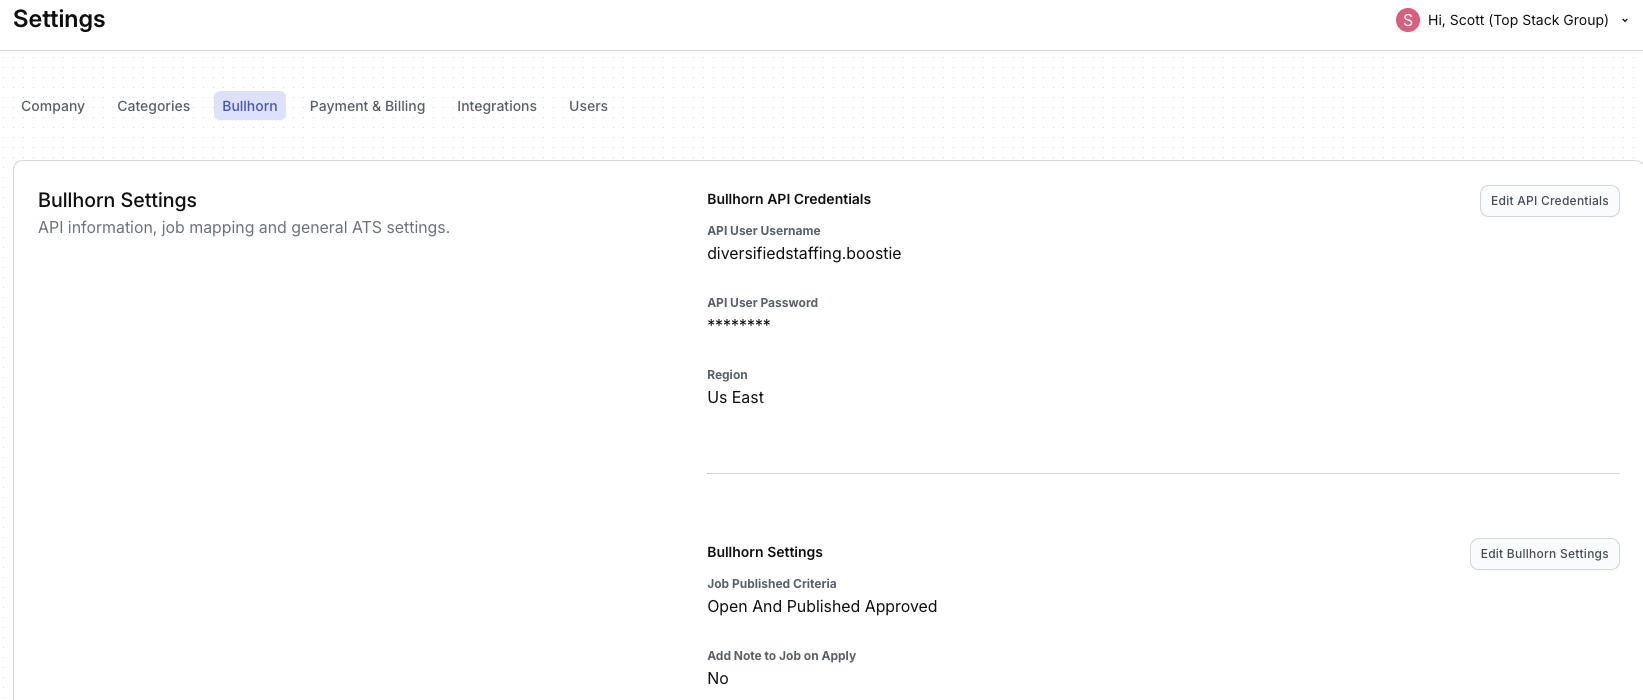Click the "Hi, Scott (Top Stack Group)" label
This screenshot has height=700, width=1643.
coord(1517,20)
